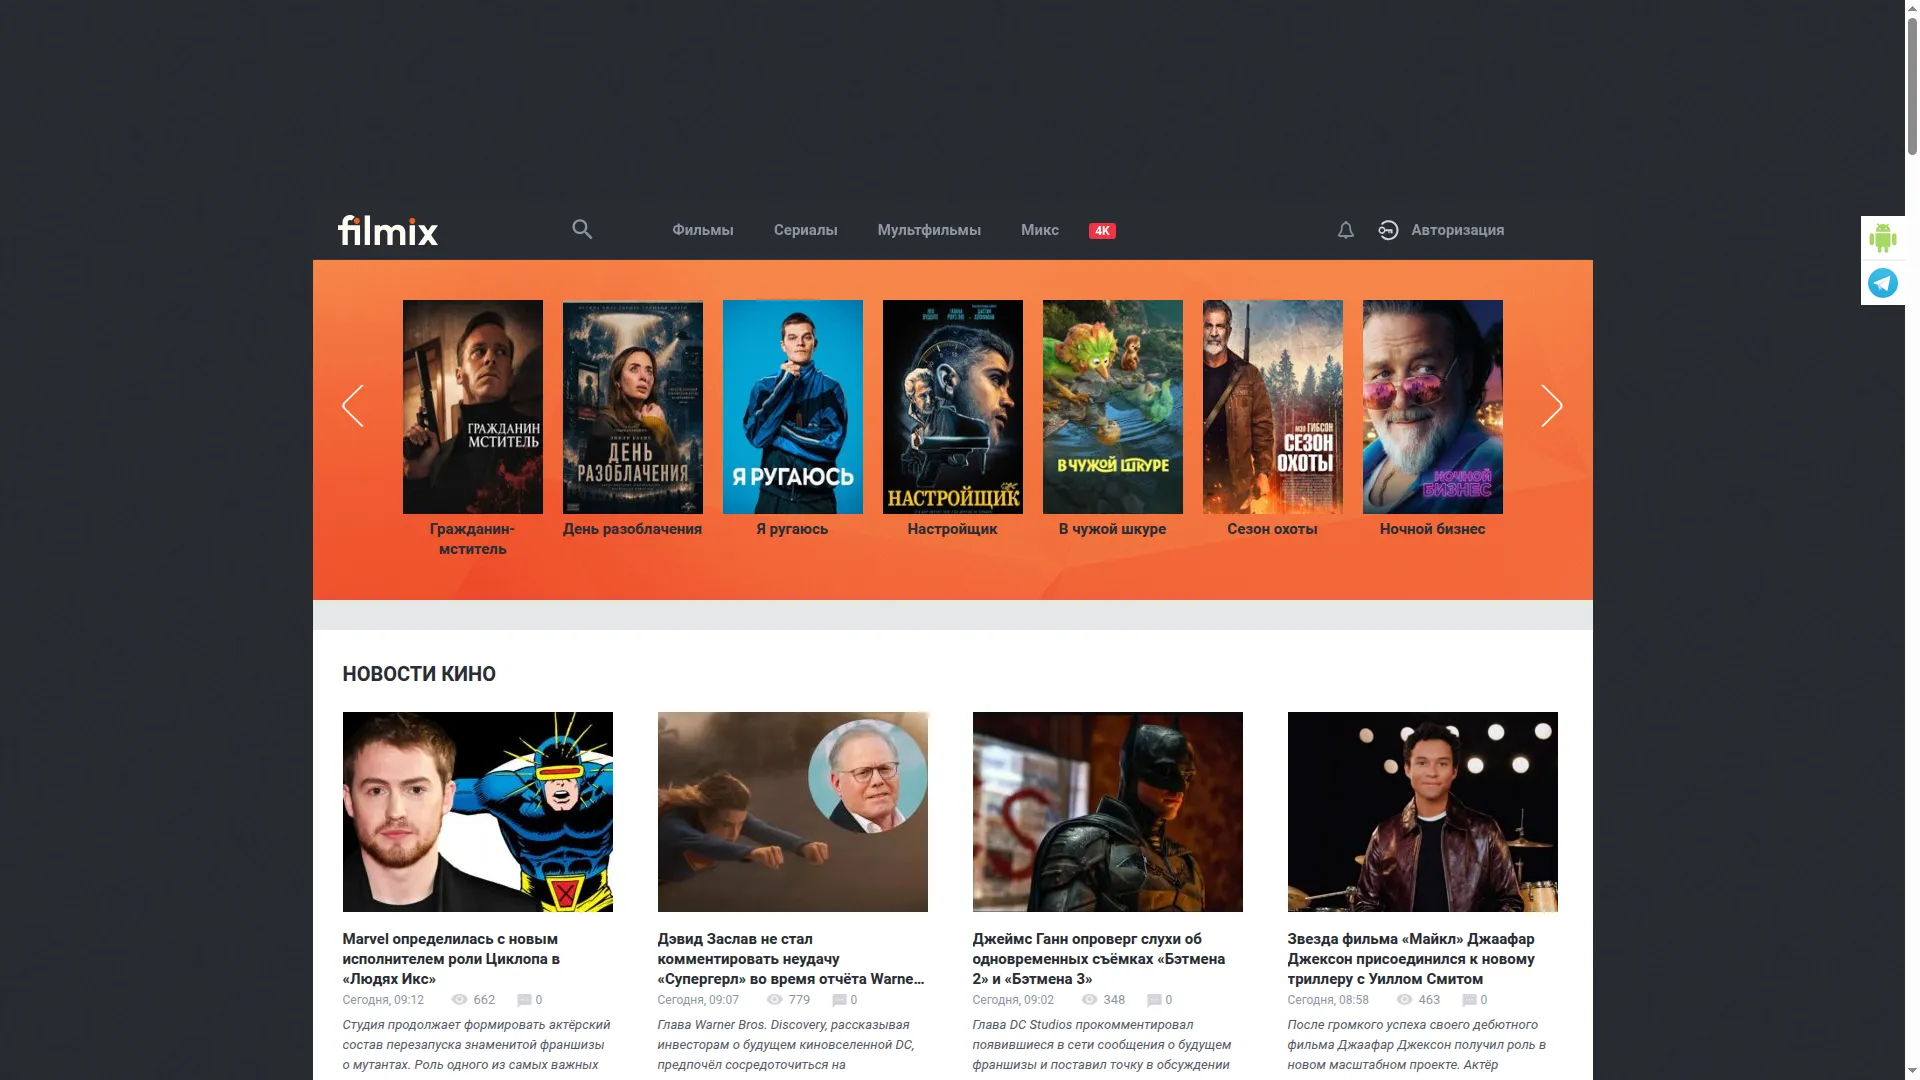Open the Сезон охоты poster
The height and width of the screenshot is (1080, 1920).
point(1273,407)
